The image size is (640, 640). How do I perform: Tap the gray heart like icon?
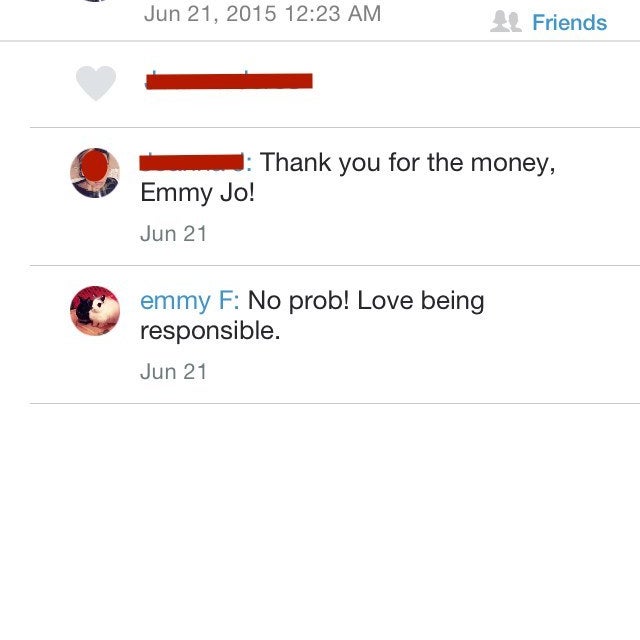[x=96, y=82]
